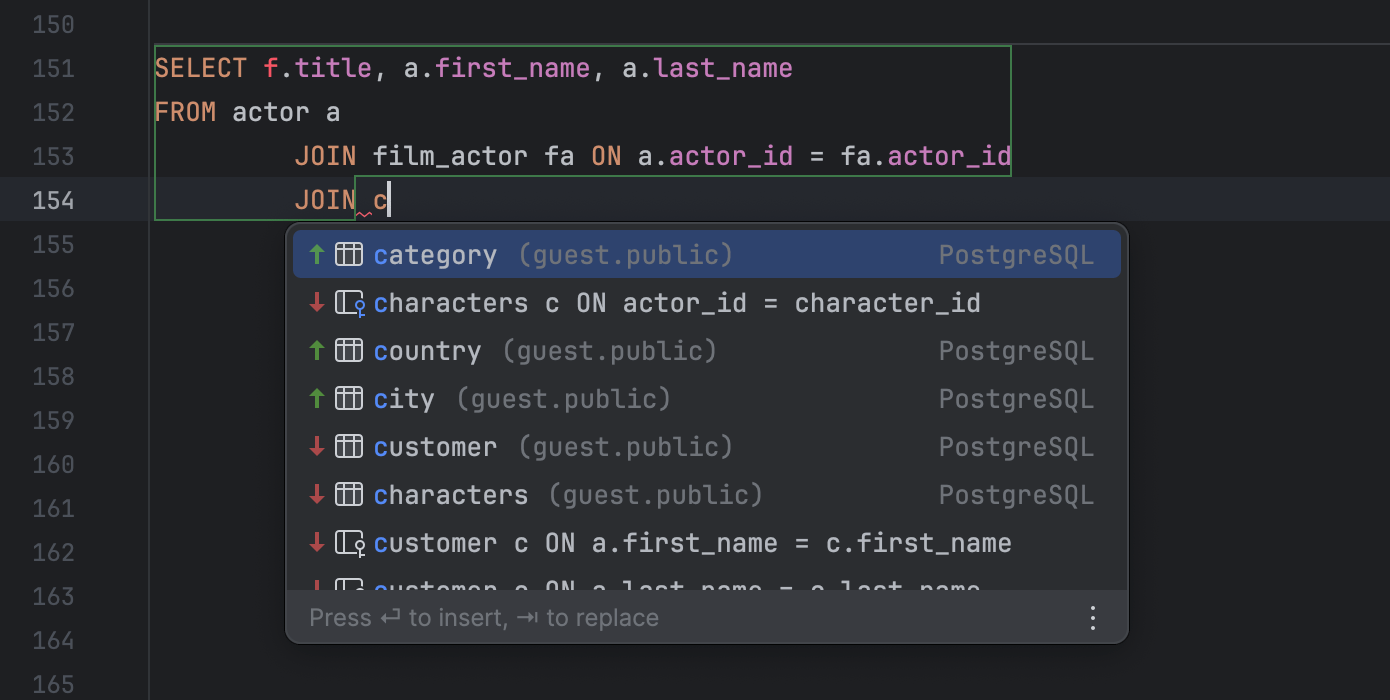Click the red down arrow next to customer
This screenshot has height=700, width=1390.
click(x=316, y=446)
